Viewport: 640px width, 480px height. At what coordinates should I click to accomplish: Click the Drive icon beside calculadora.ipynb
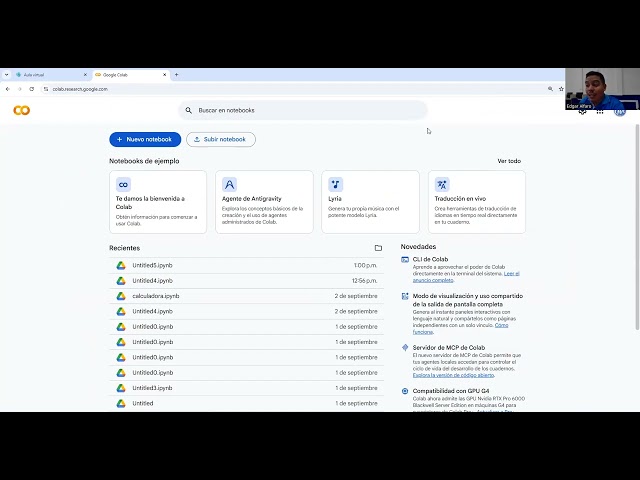click(x=121, y=296)
